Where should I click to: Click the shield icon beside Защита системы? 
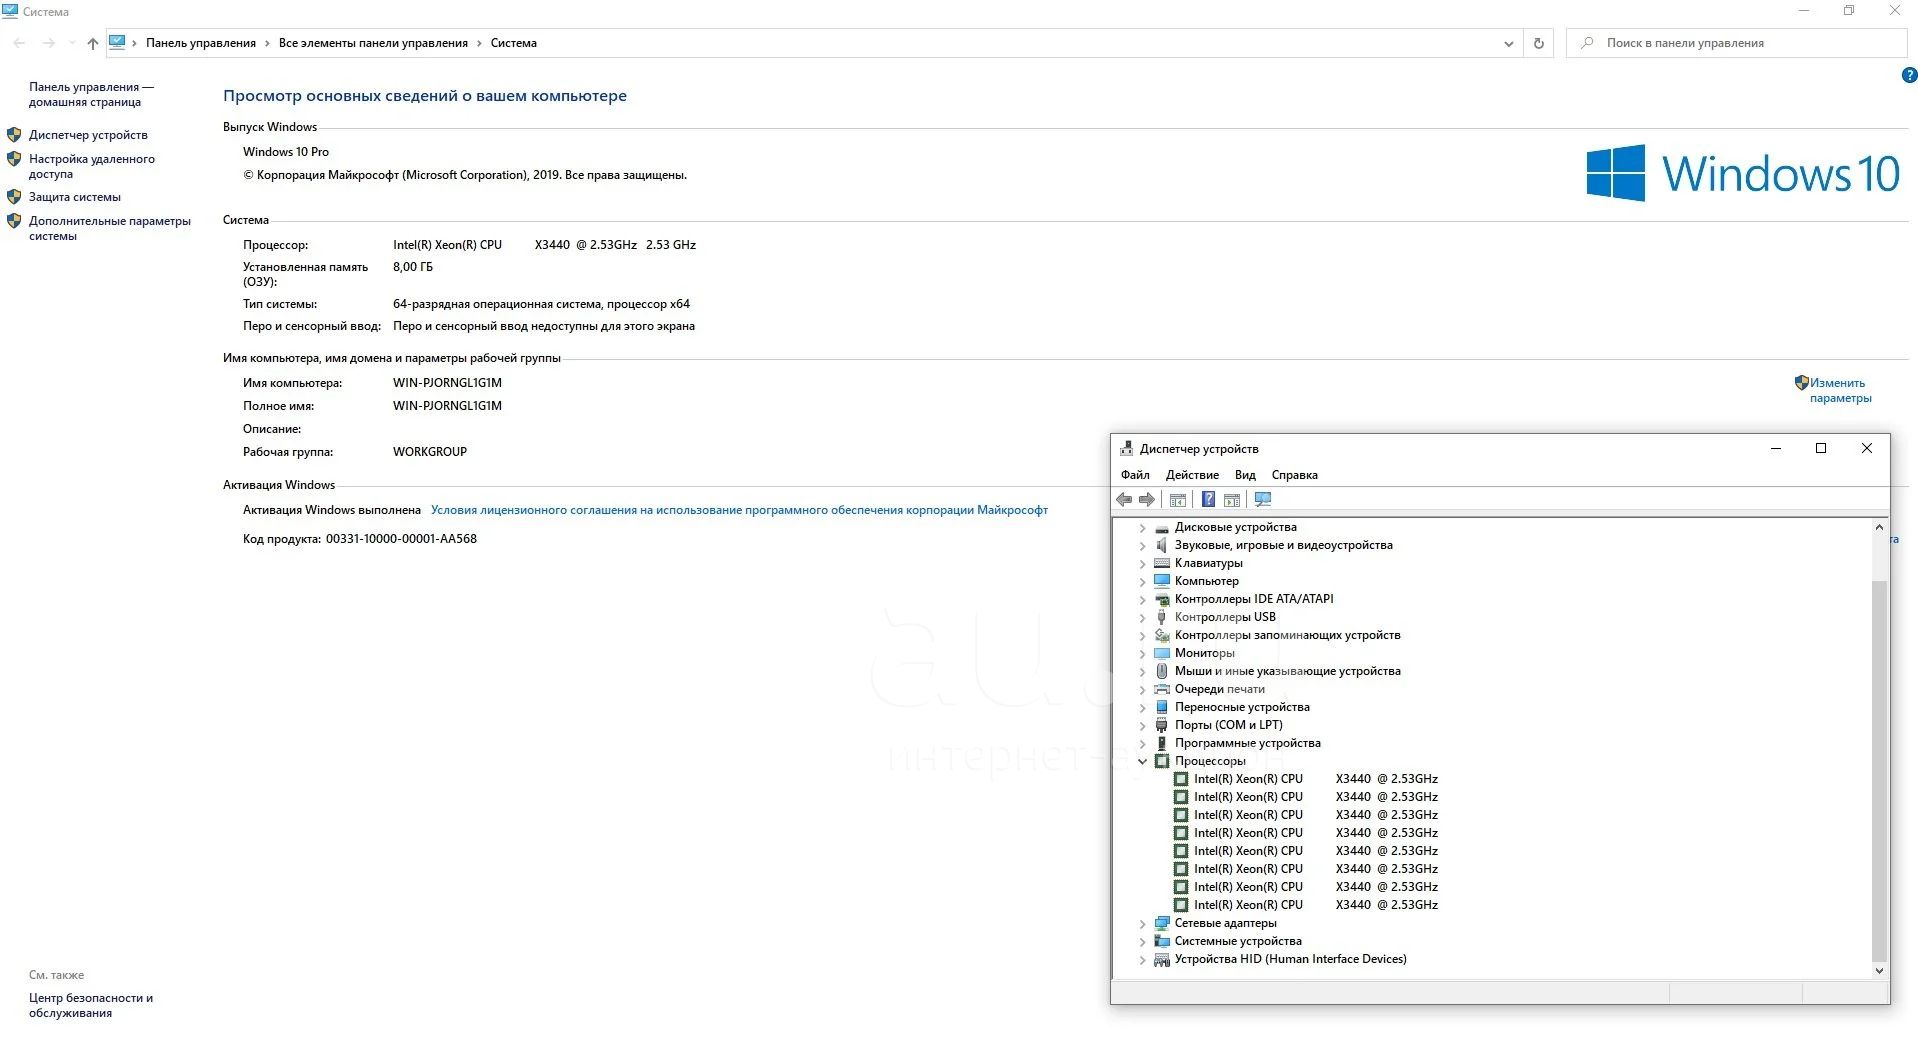click(x=14, y=197)
